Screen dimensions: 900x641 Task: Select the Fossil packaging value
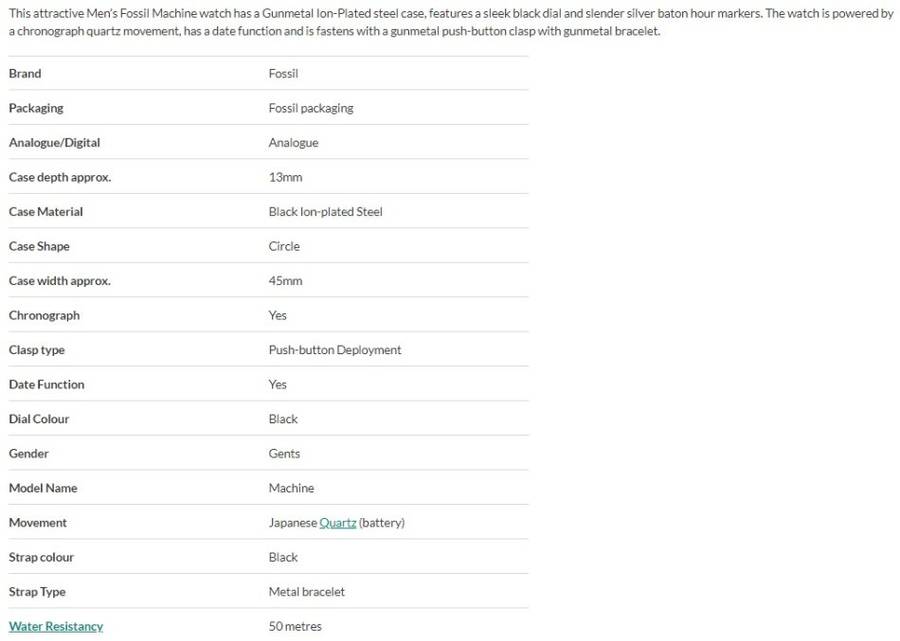[x=311, y=108]
